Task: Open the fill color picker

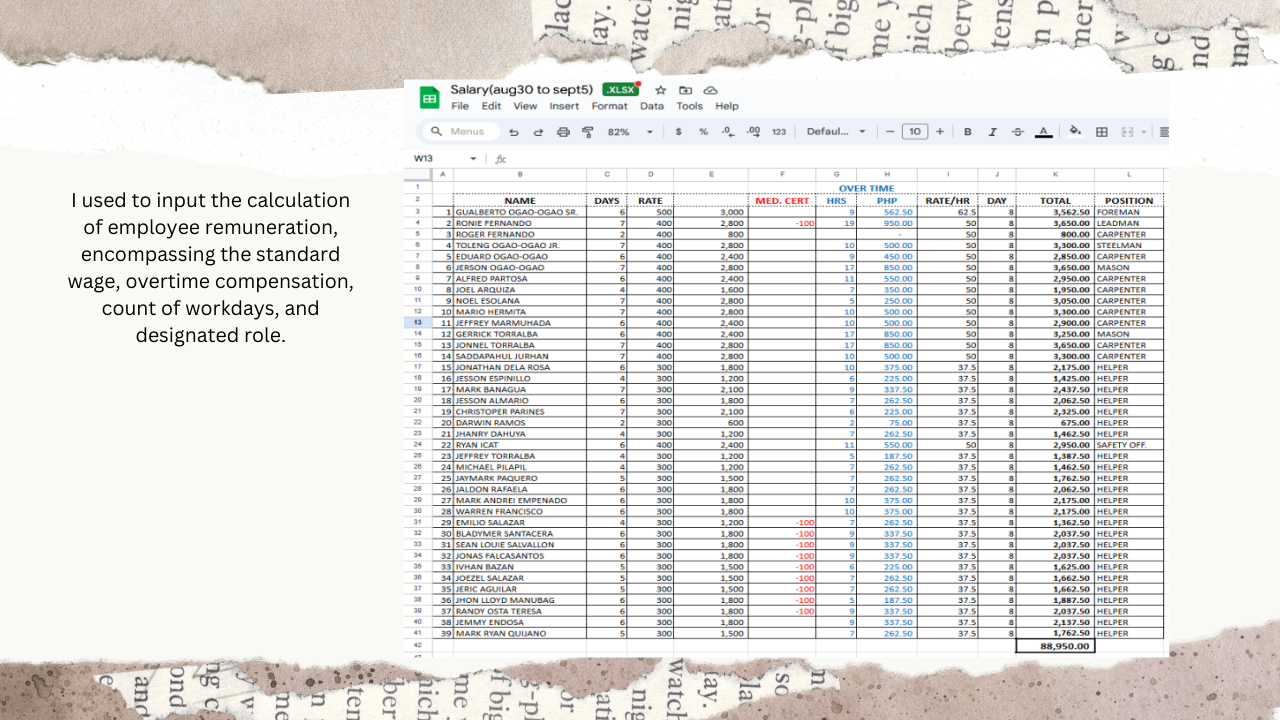Action: (1075, 132)
